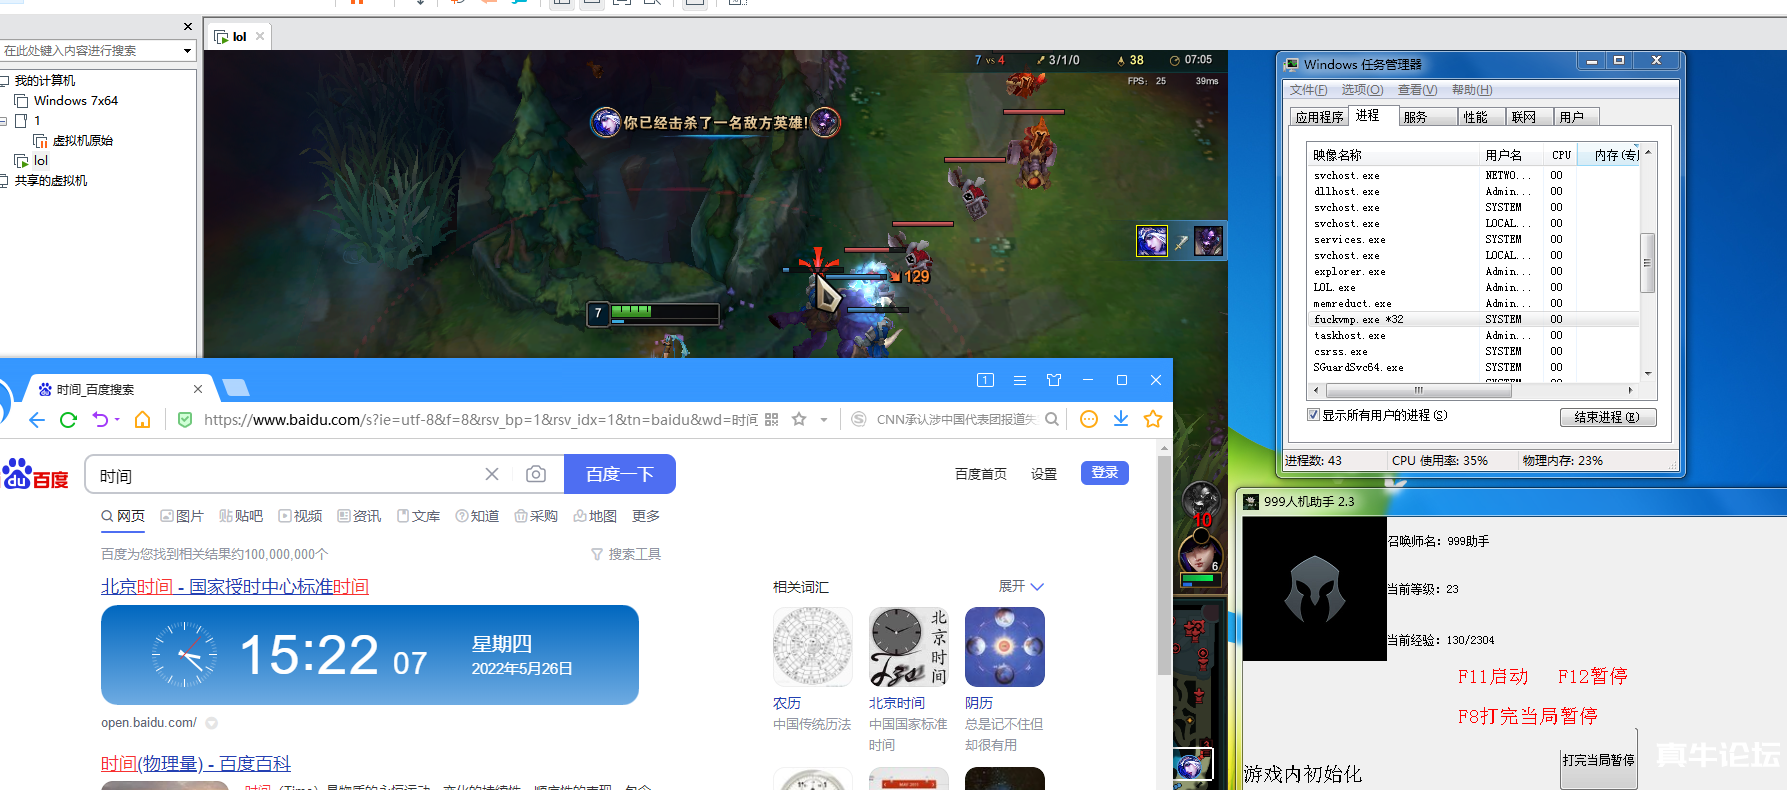The image size is (1787, 790).
Task: Open dropdown arrow next to bookmark star
Action: click(x=824, y=420)
